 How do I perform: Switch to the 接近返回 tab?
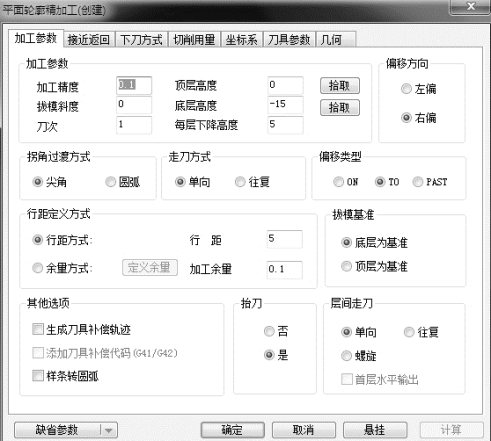(88, 40)
